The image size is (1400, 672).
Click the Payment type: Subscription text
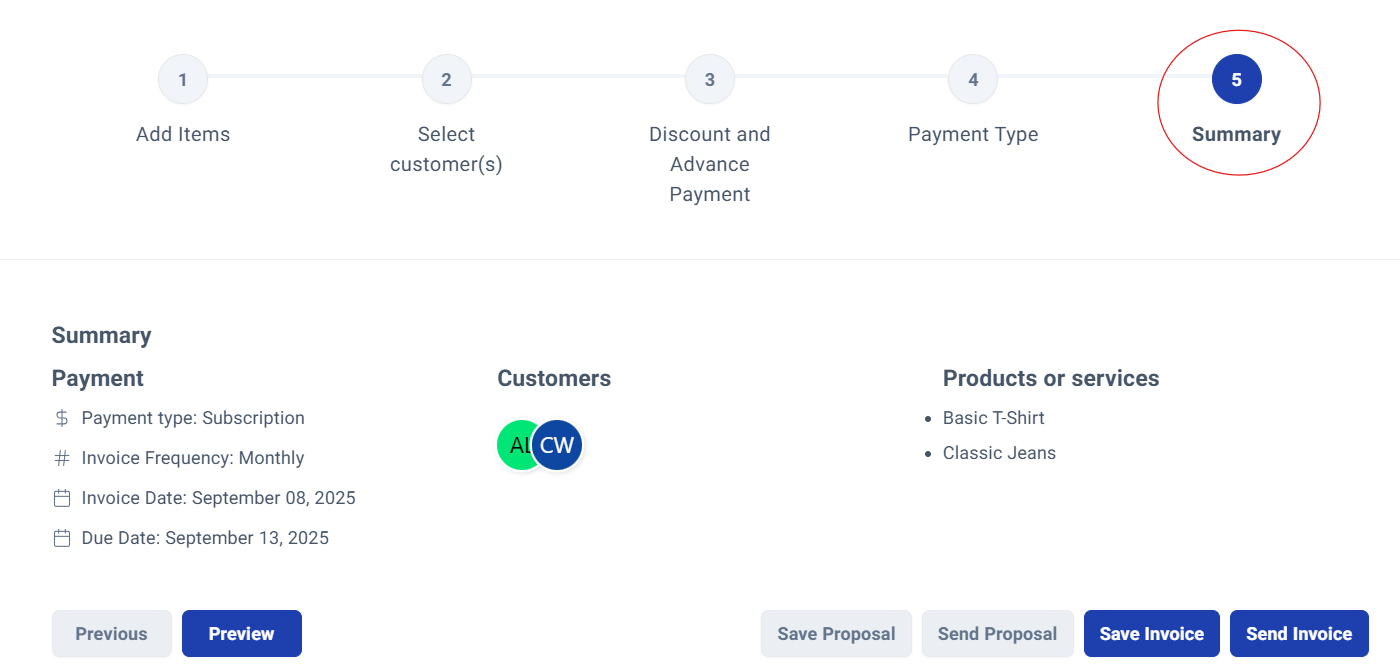pos(193,418)
